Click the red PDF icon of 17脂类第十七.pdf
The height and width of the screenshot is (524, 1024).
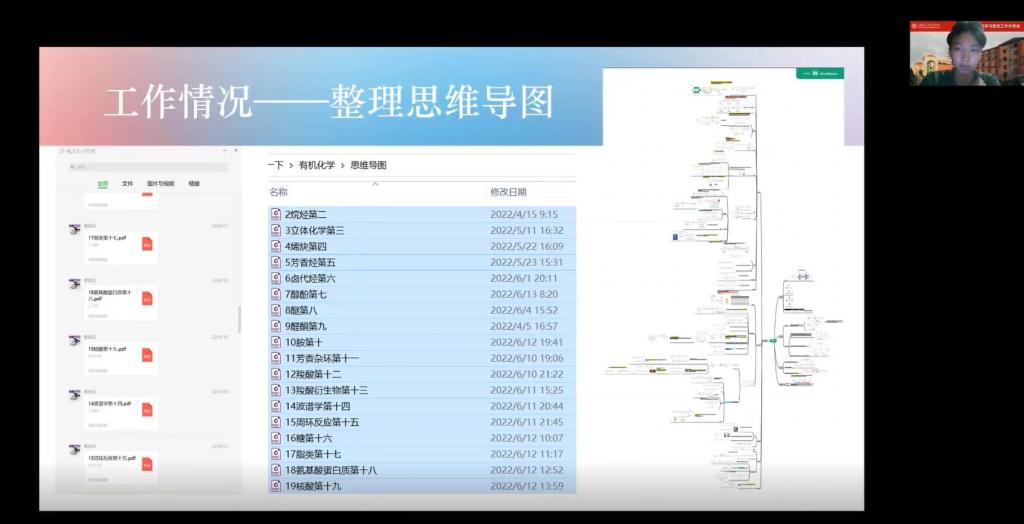tap(147, 244)
